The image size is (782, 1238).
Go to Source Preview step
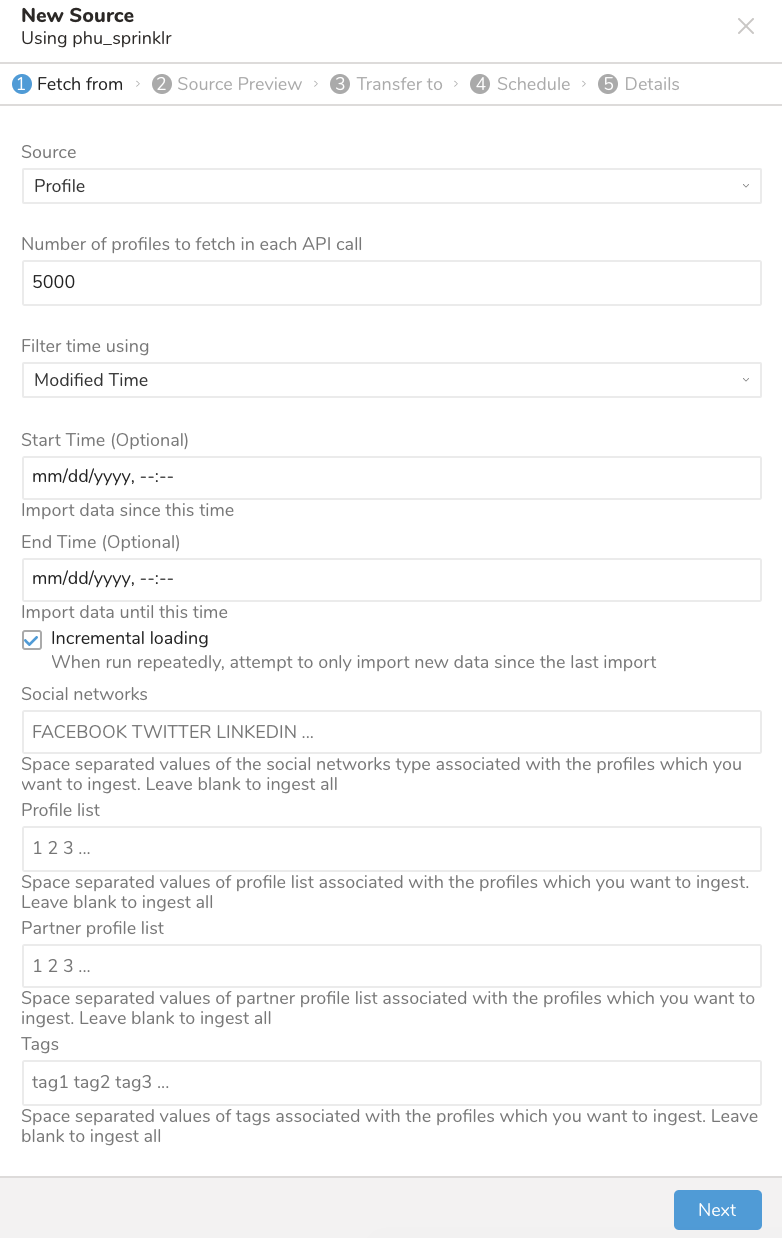(239, 84)
